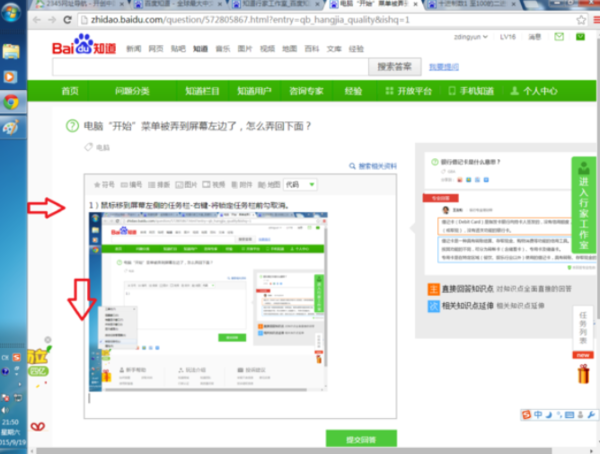This screenshot has width=600, height=454.
Task: Expand the zdingyun account dropdown
Action: [x=471, y=37]
